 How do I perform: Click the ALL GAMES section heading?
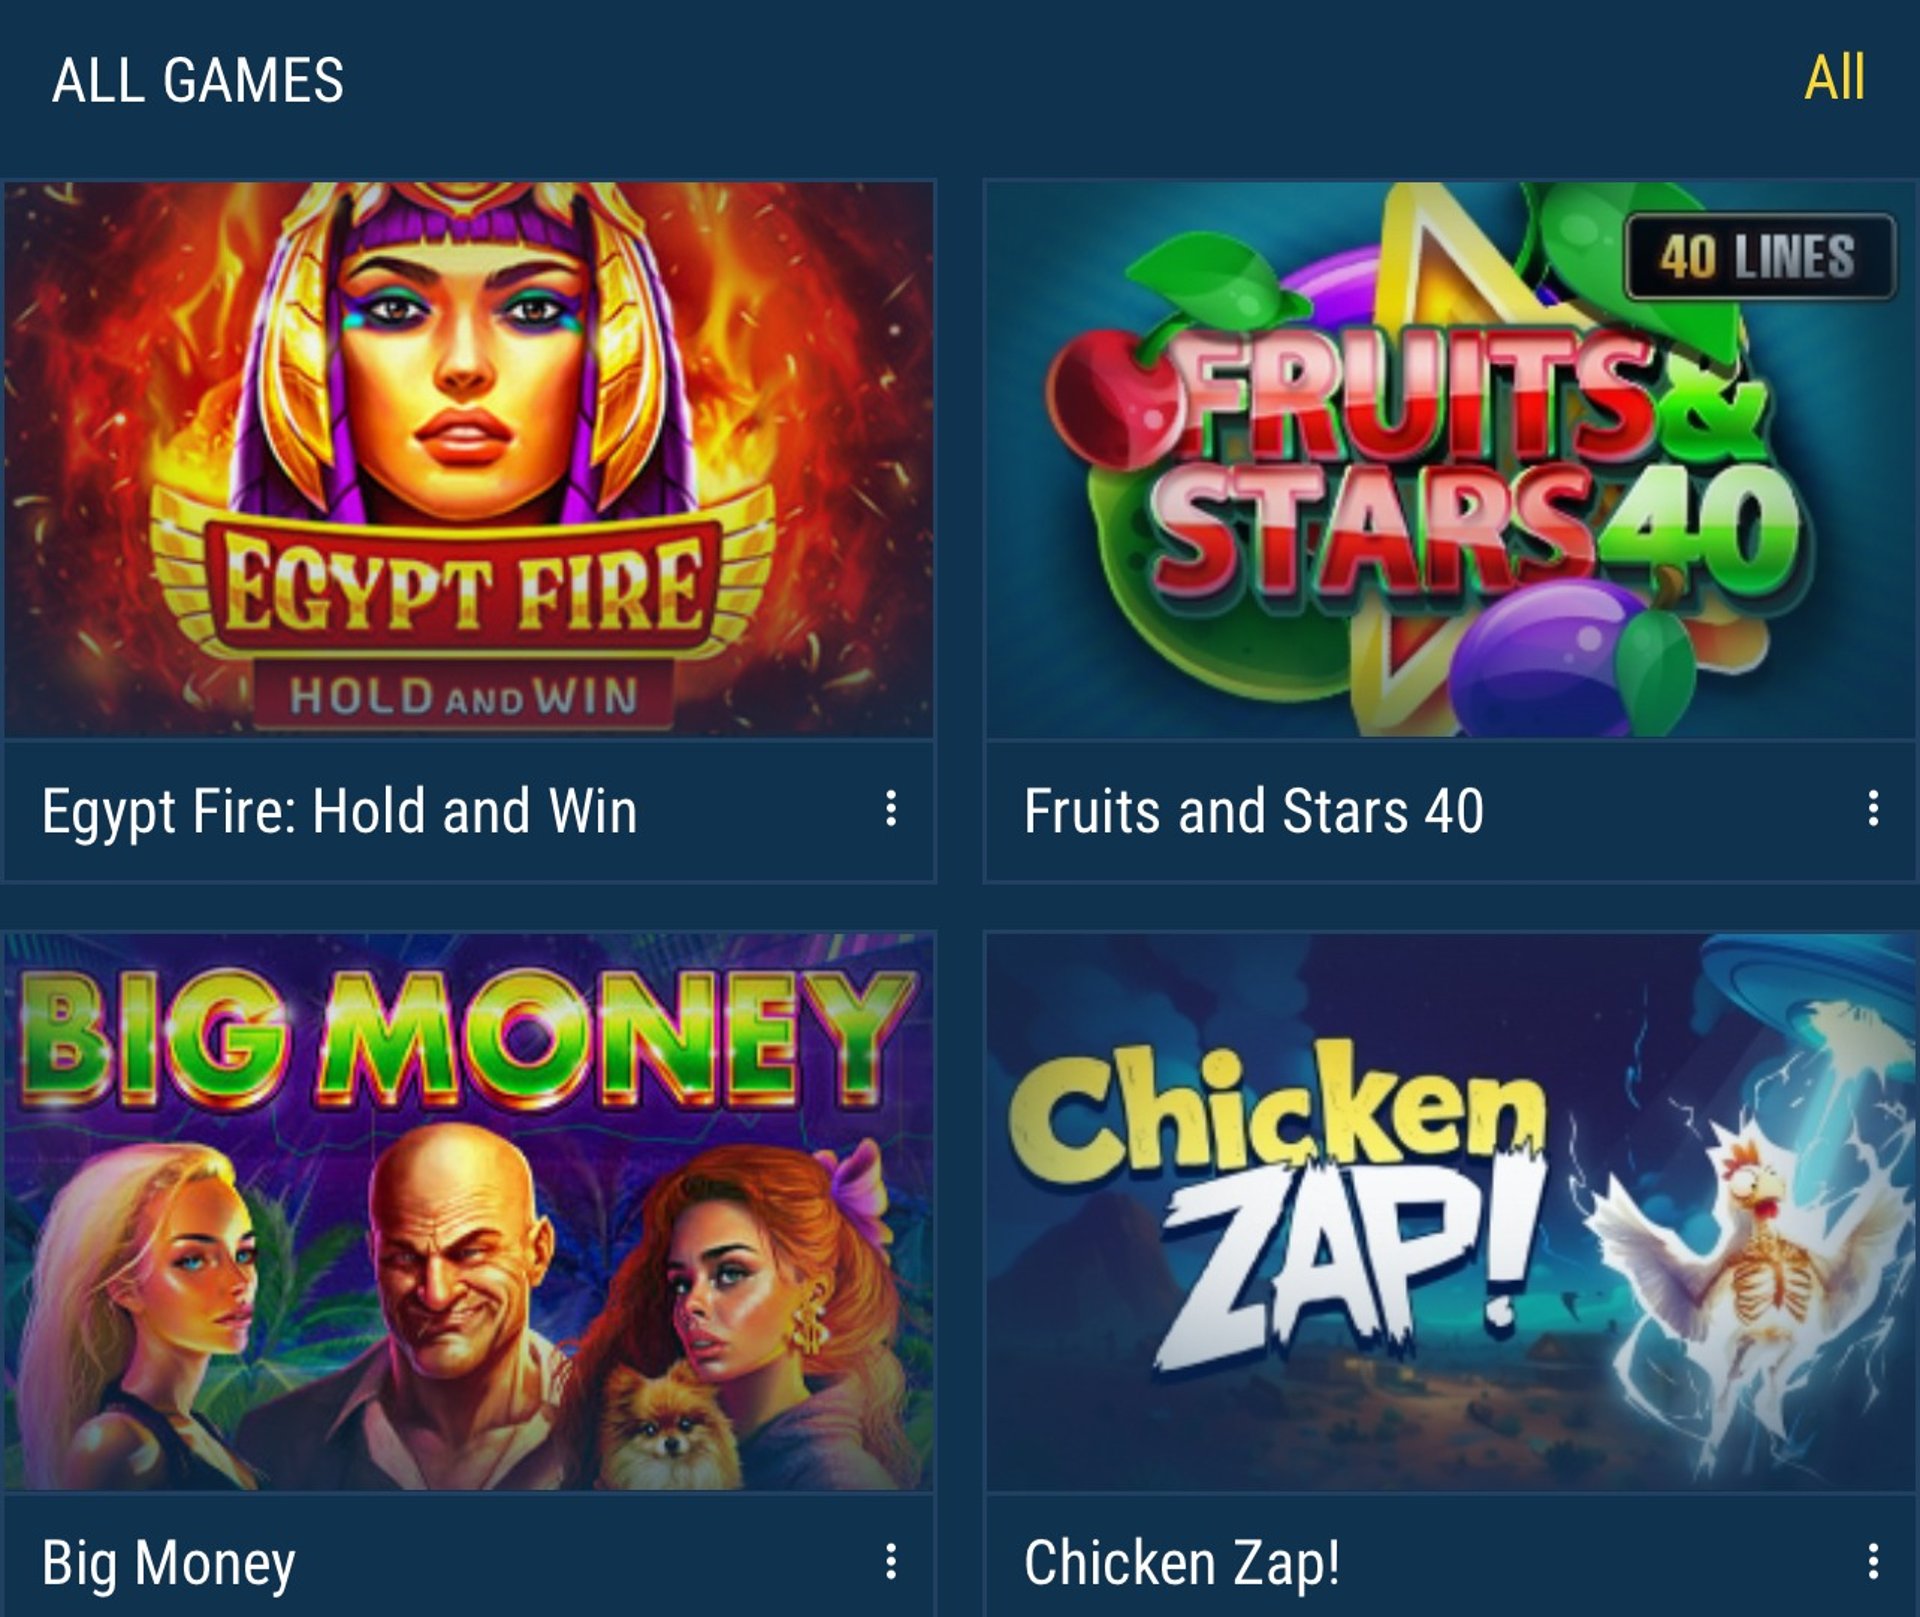198,80
